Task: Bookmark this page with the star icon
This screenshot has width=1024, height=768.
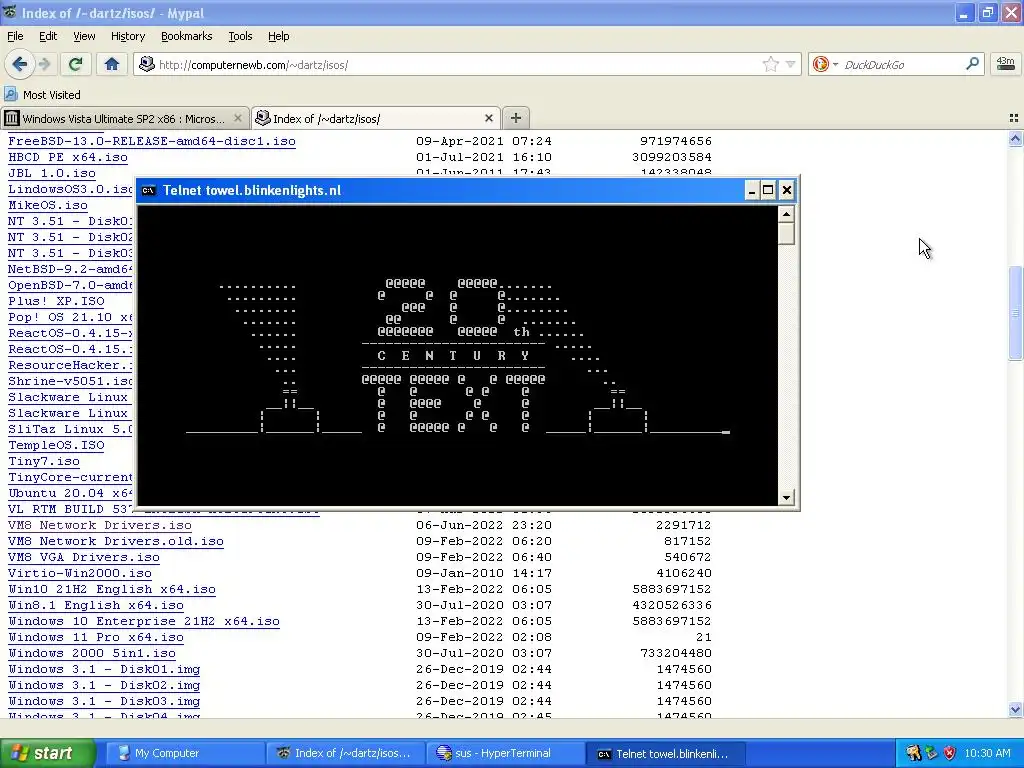Action: pyautogui.click(x=771, y=64)
